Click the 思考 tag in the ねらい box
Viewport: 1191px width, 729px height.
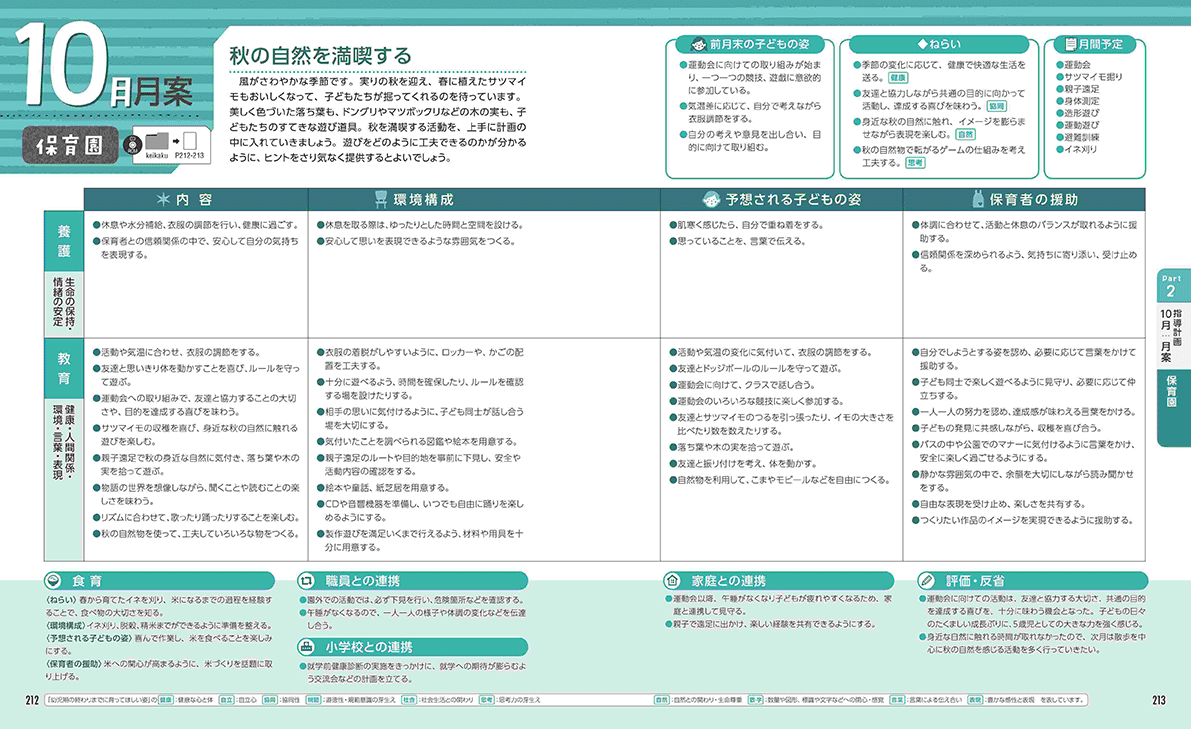click(915, 163)
